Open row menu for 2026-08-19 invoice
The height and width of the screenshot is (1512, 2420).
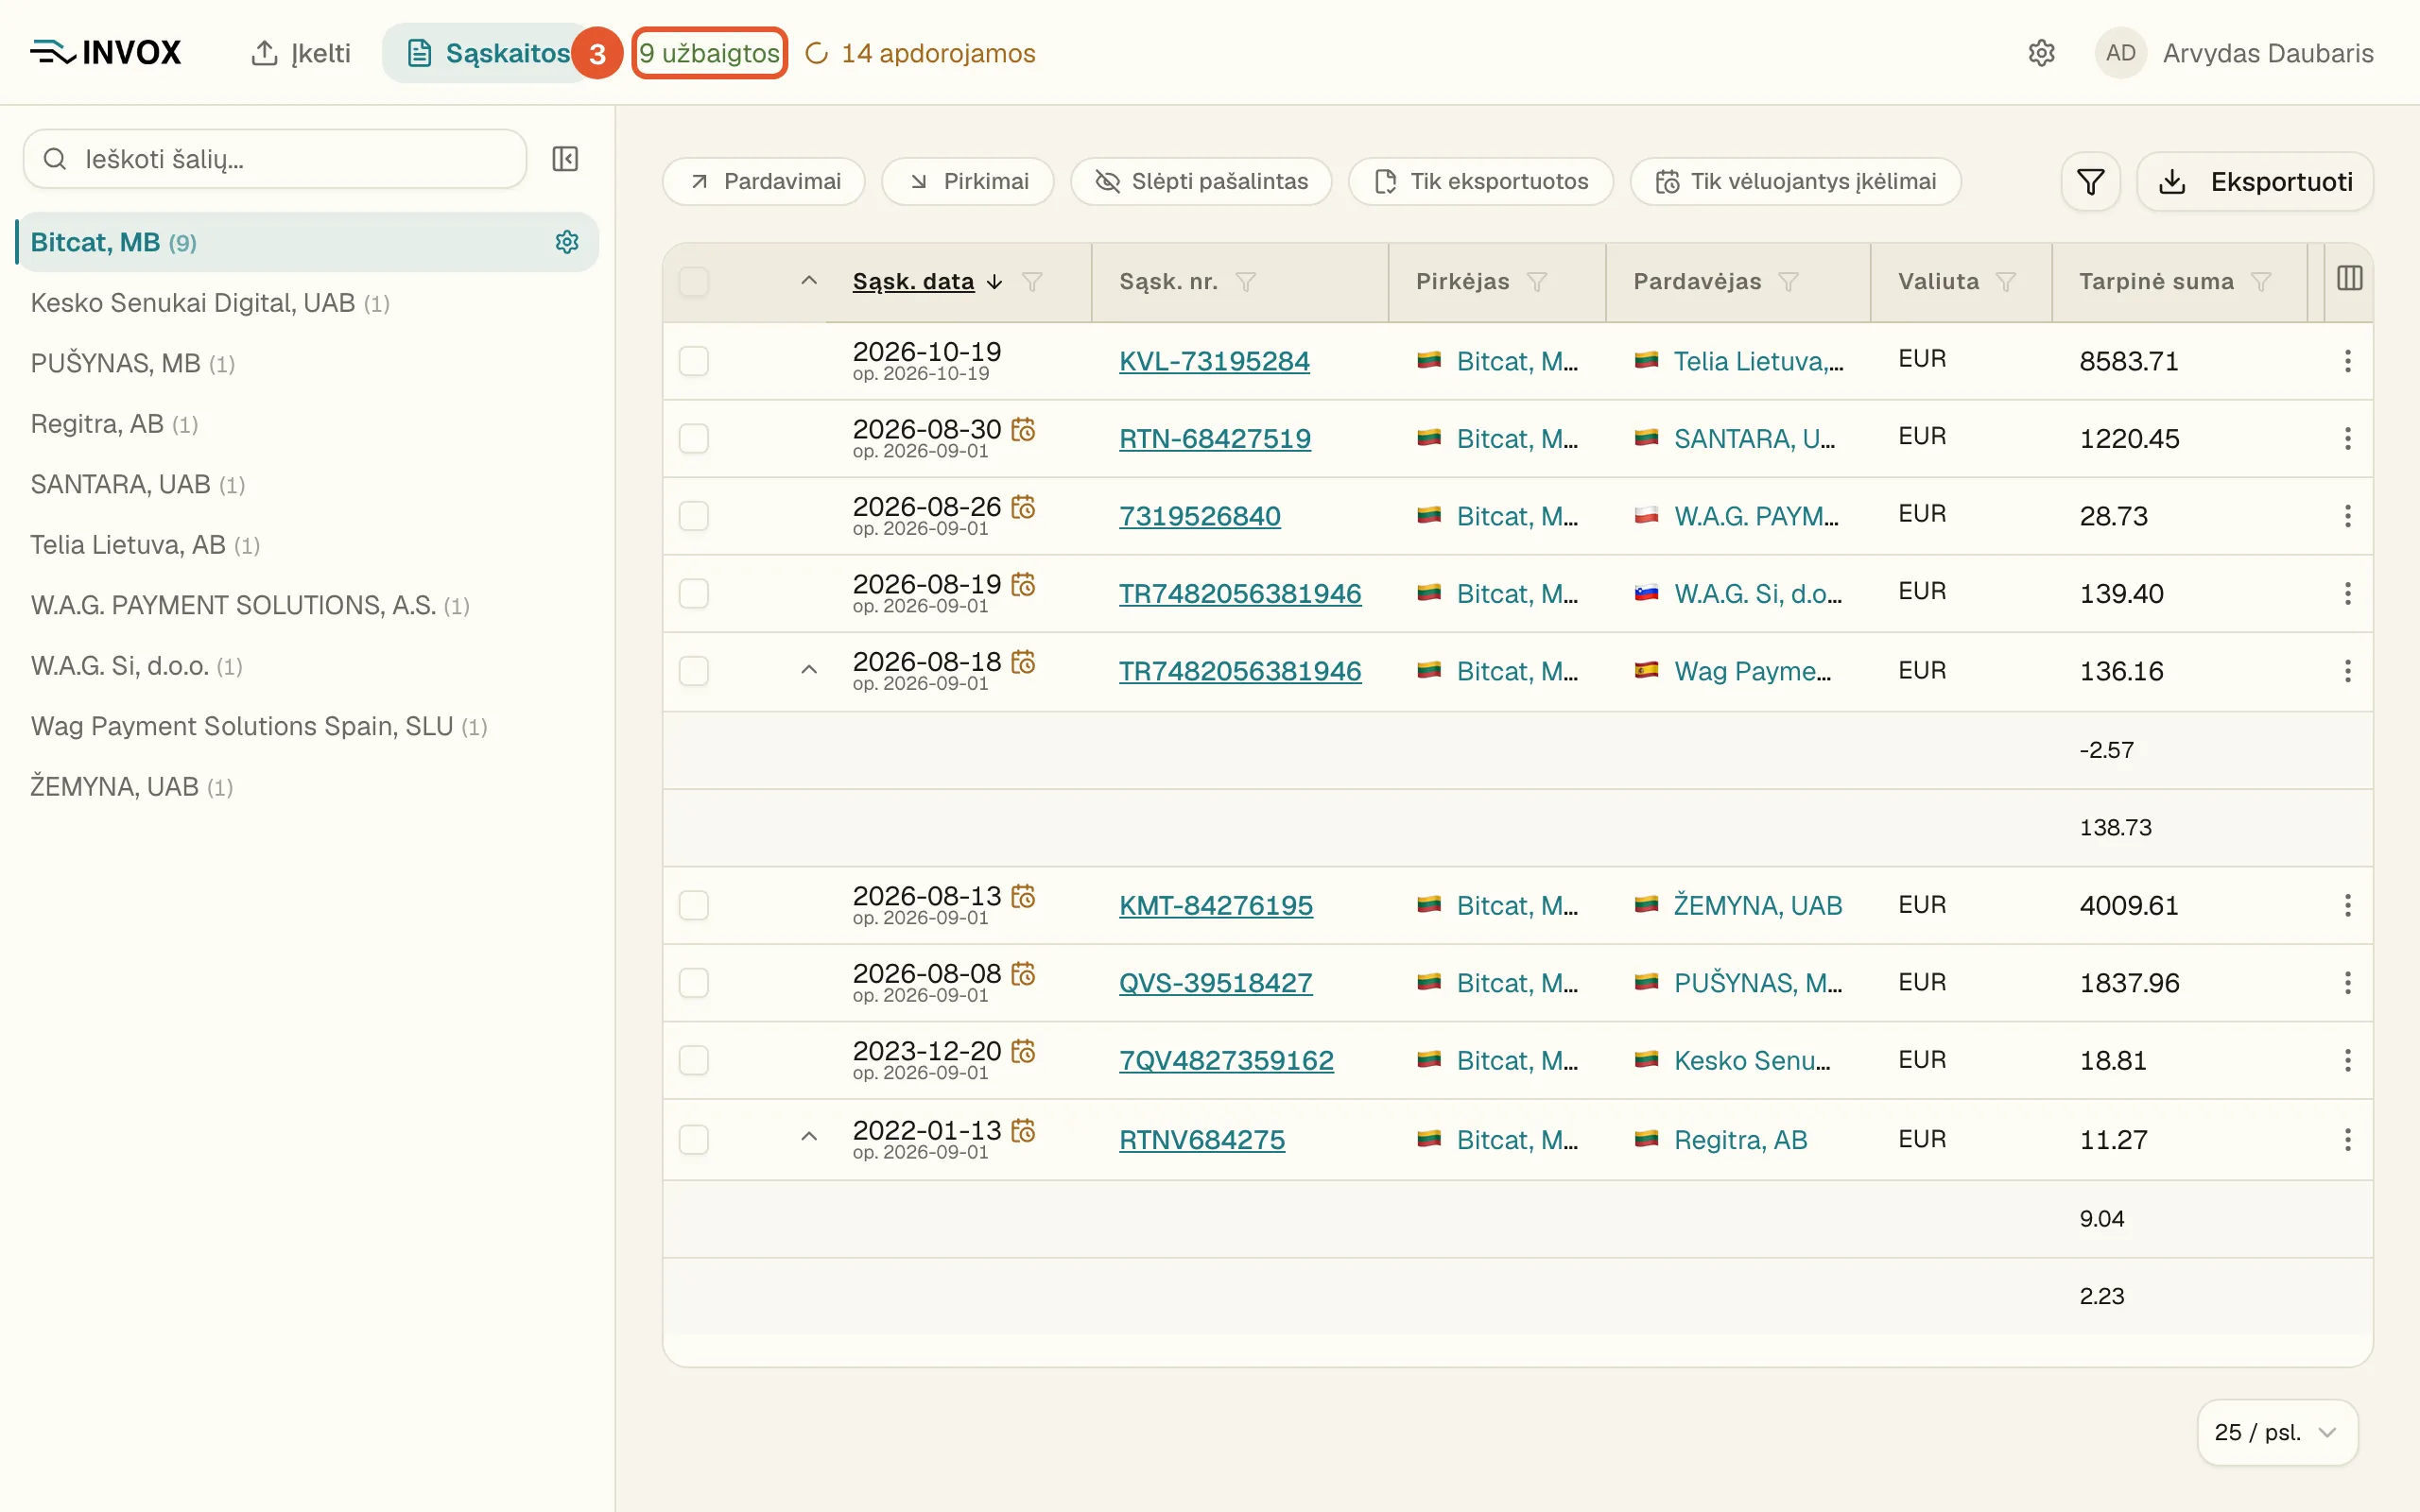pos(2347,594)
